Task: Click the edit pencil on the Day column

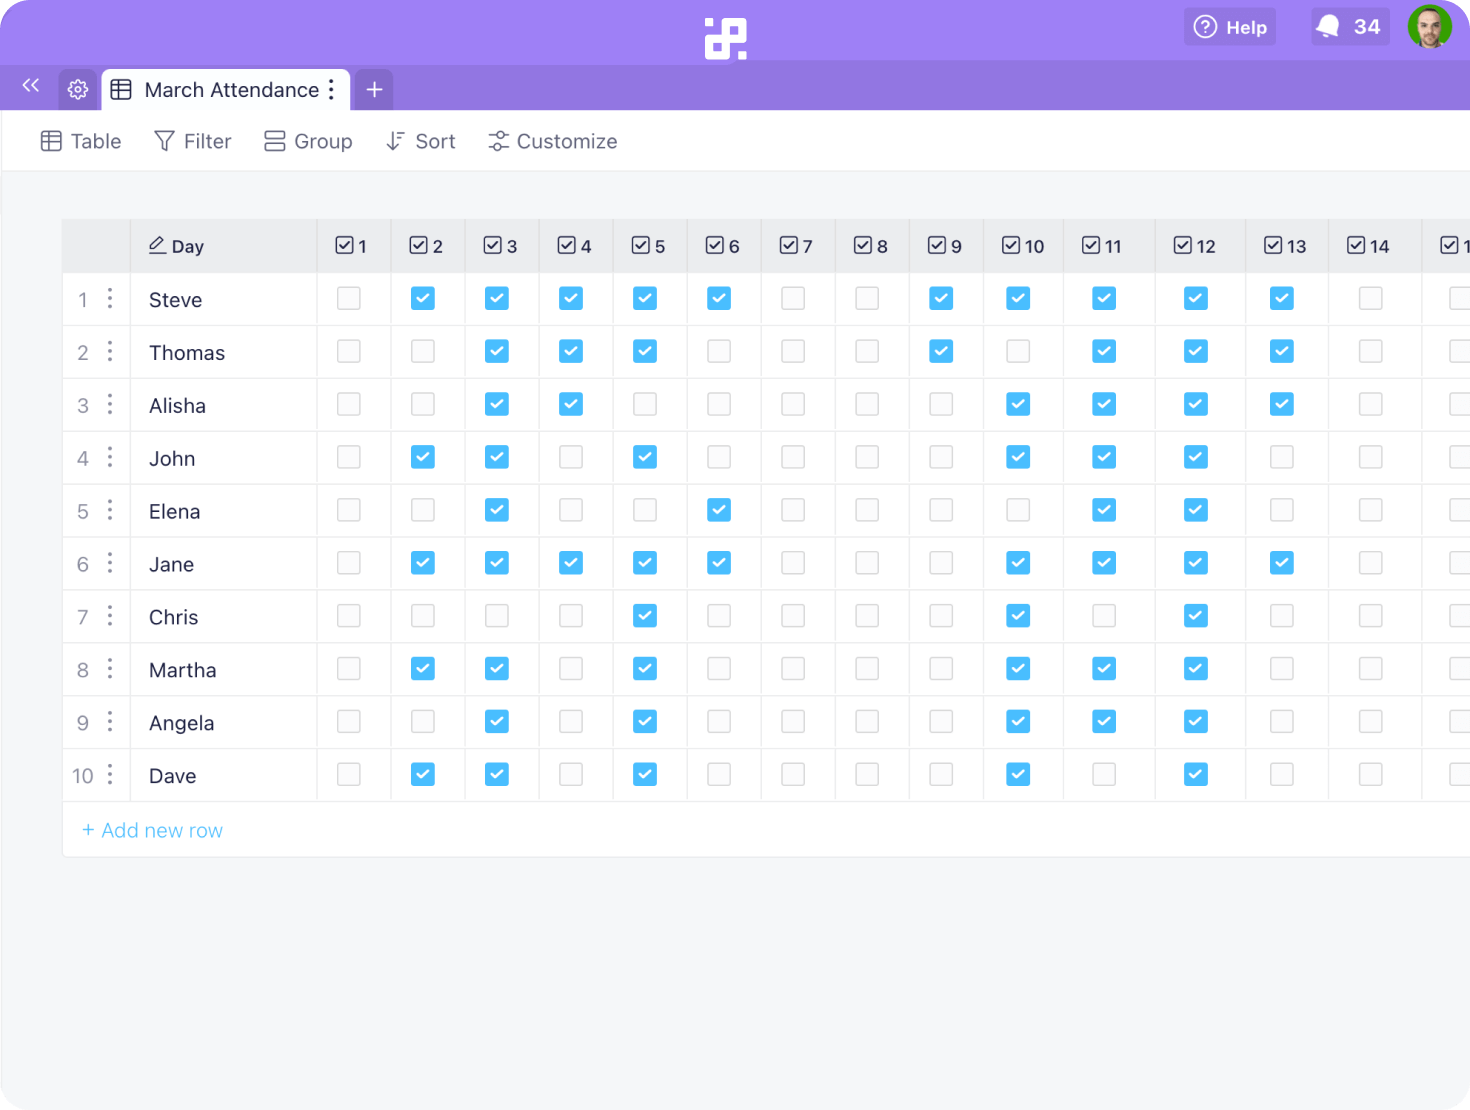Action: (x=158, y=245)
